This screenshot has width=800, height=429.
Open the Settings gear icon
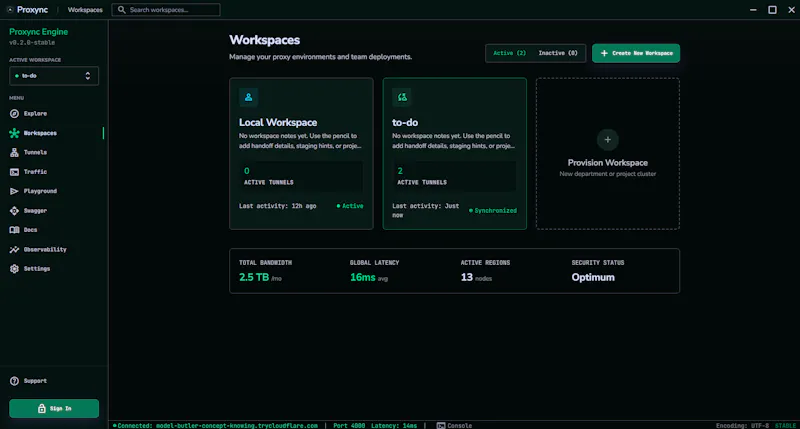coord(14,269)
